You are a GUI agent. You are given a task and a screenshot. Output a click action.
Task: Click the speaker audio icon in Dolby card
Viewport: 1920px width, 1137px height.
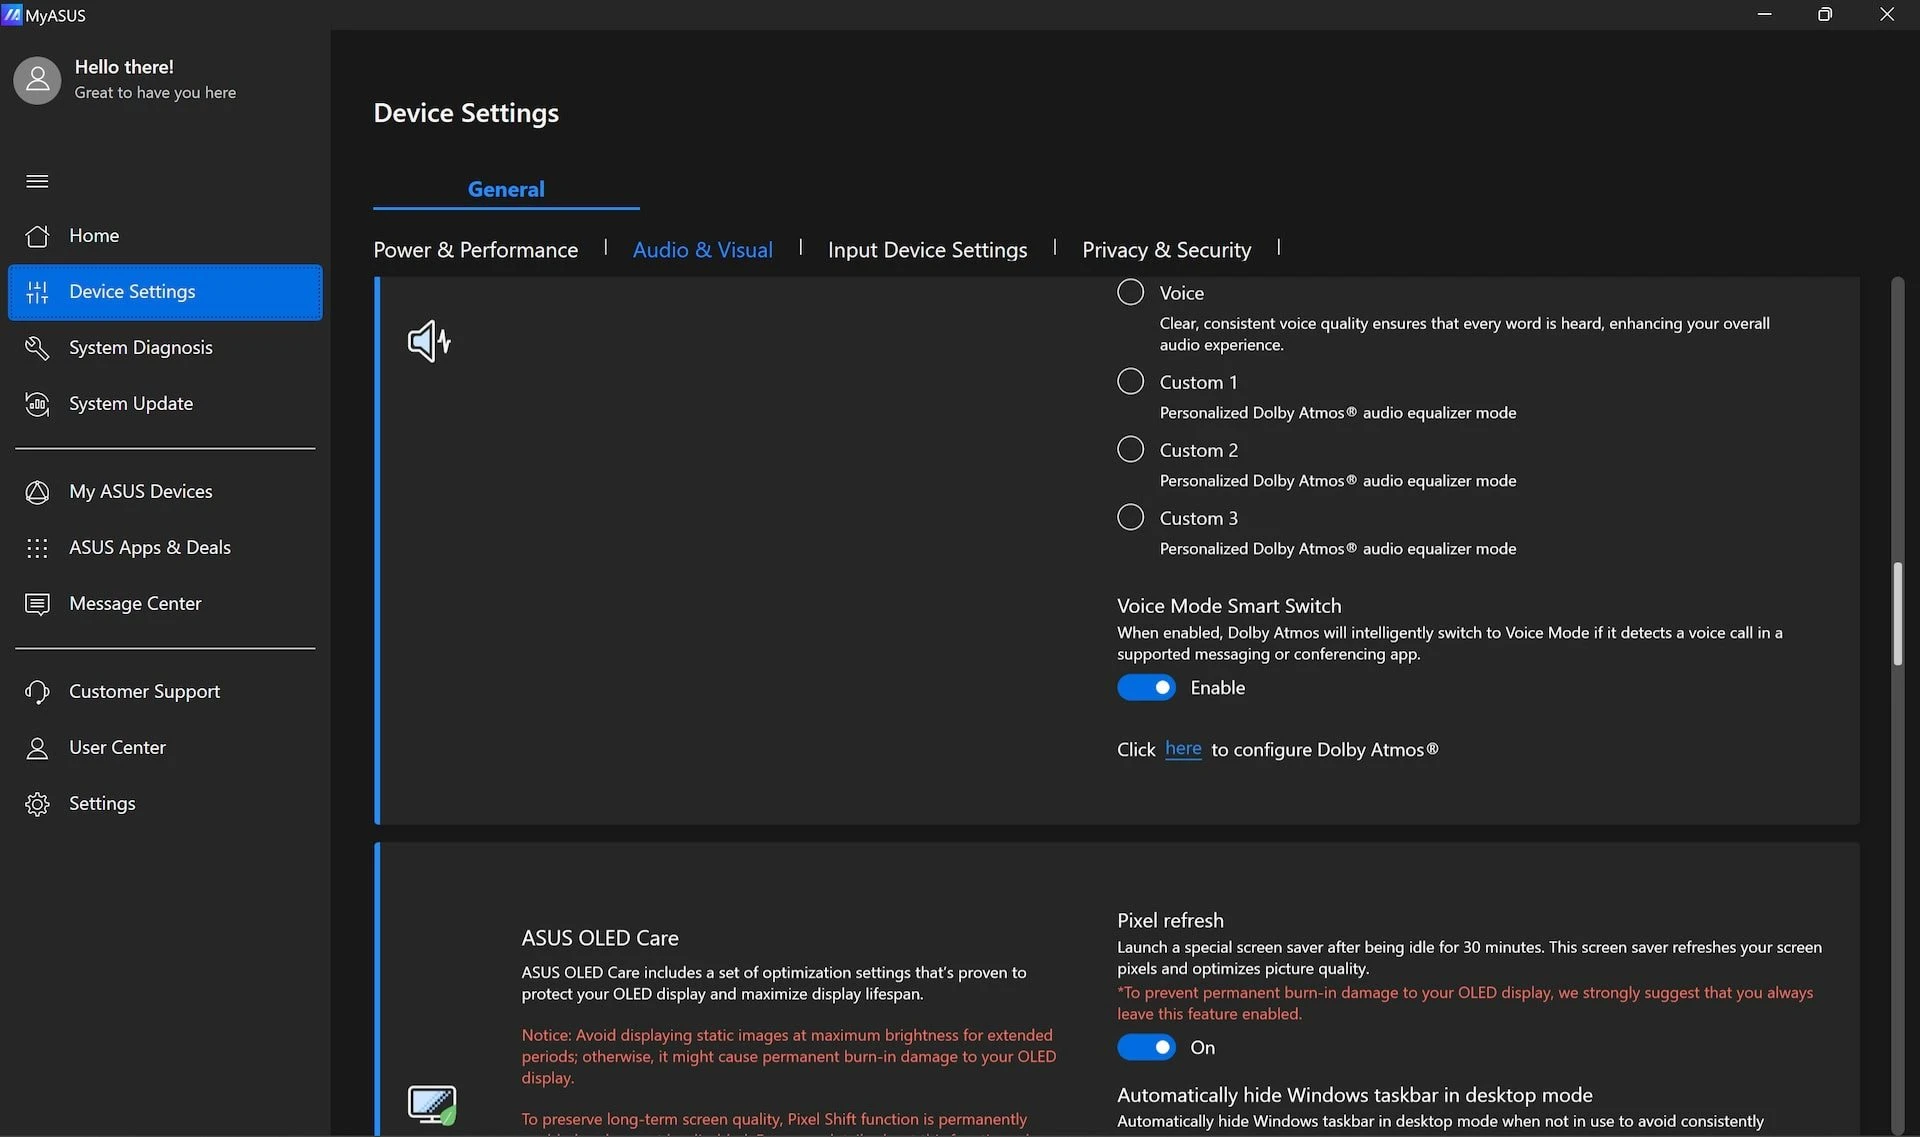[x=430, y=342]
